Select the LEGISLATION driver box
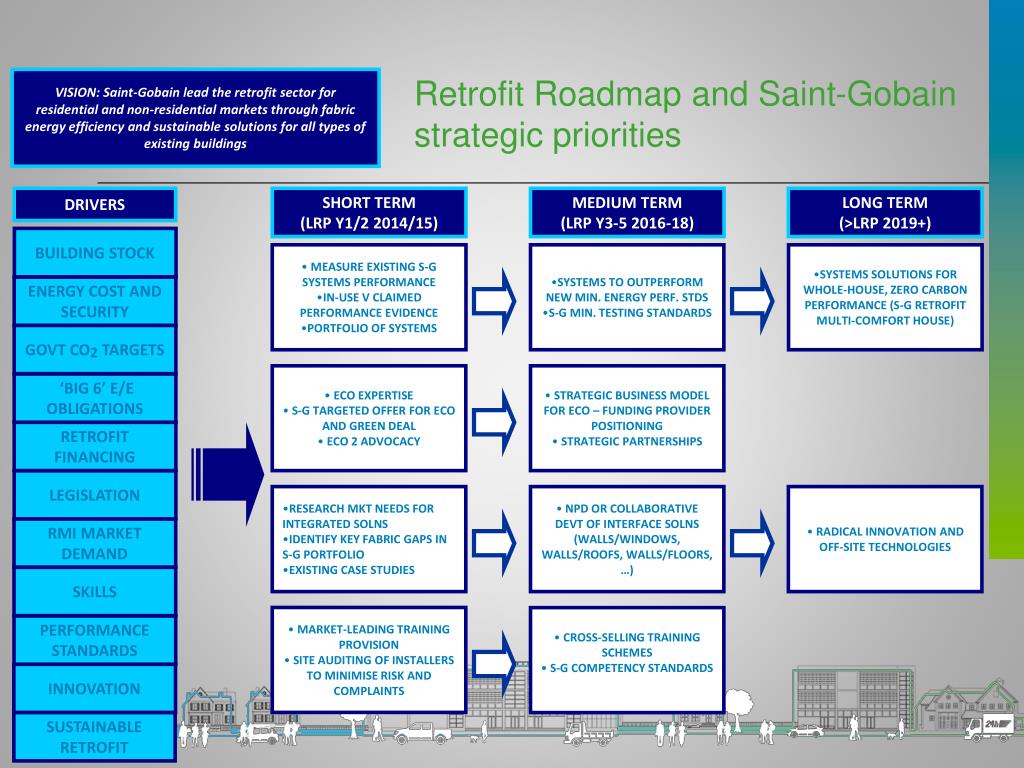Image resolution: width=1024 pixels, height=768 pixels. point(95,495)
